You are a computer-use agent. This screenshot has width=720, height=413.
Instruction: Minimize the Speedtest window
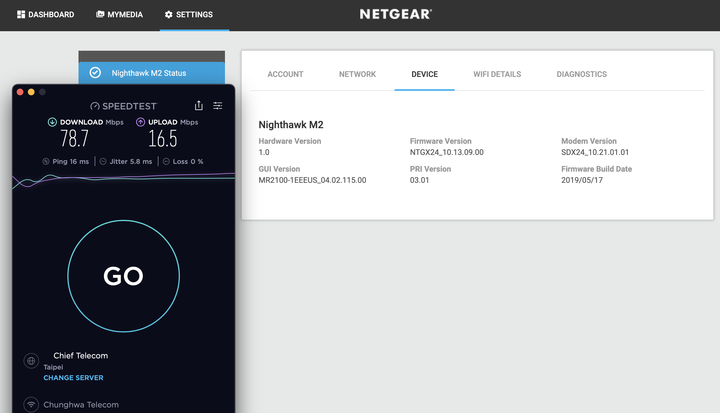coord(31,92)
